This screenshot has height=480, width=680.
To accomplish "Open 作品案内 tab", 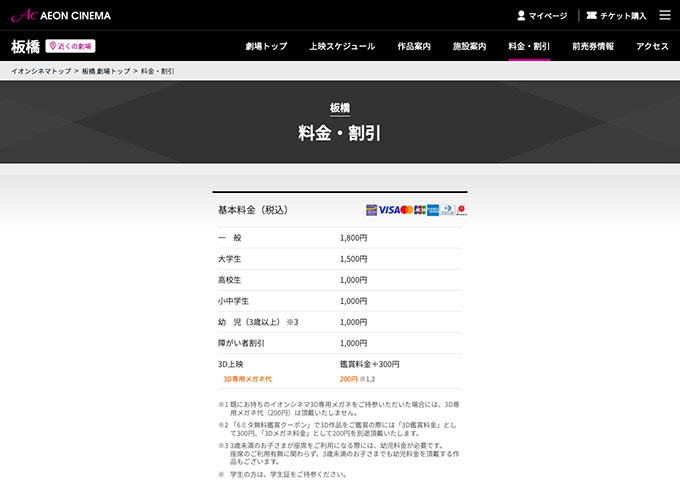I will pyautogui.click(x=414, y=46).
